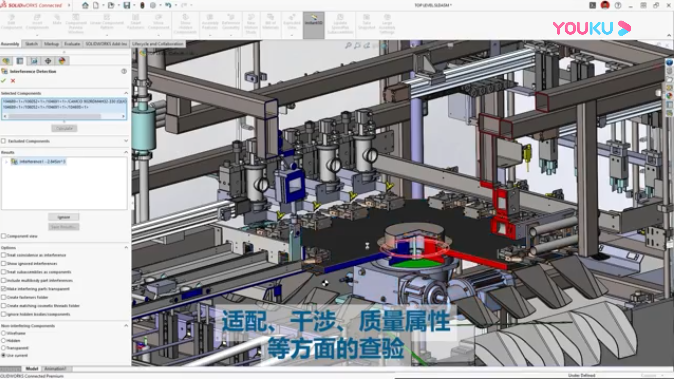Expand the Excluded Components section
The image size is (674, 379).
(126, 141)
